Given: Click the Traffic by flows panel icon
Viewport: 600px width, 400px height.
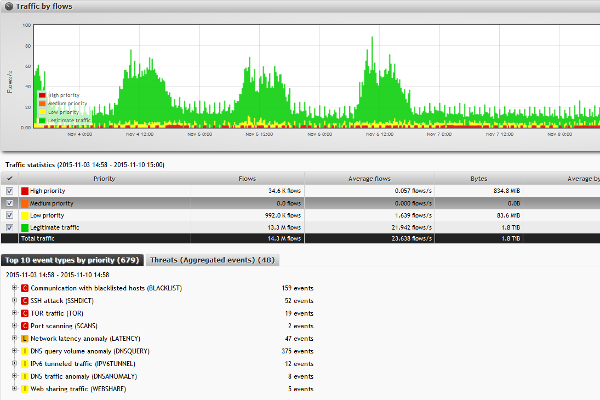Looking at the screenshot, I should click(8, 7).
